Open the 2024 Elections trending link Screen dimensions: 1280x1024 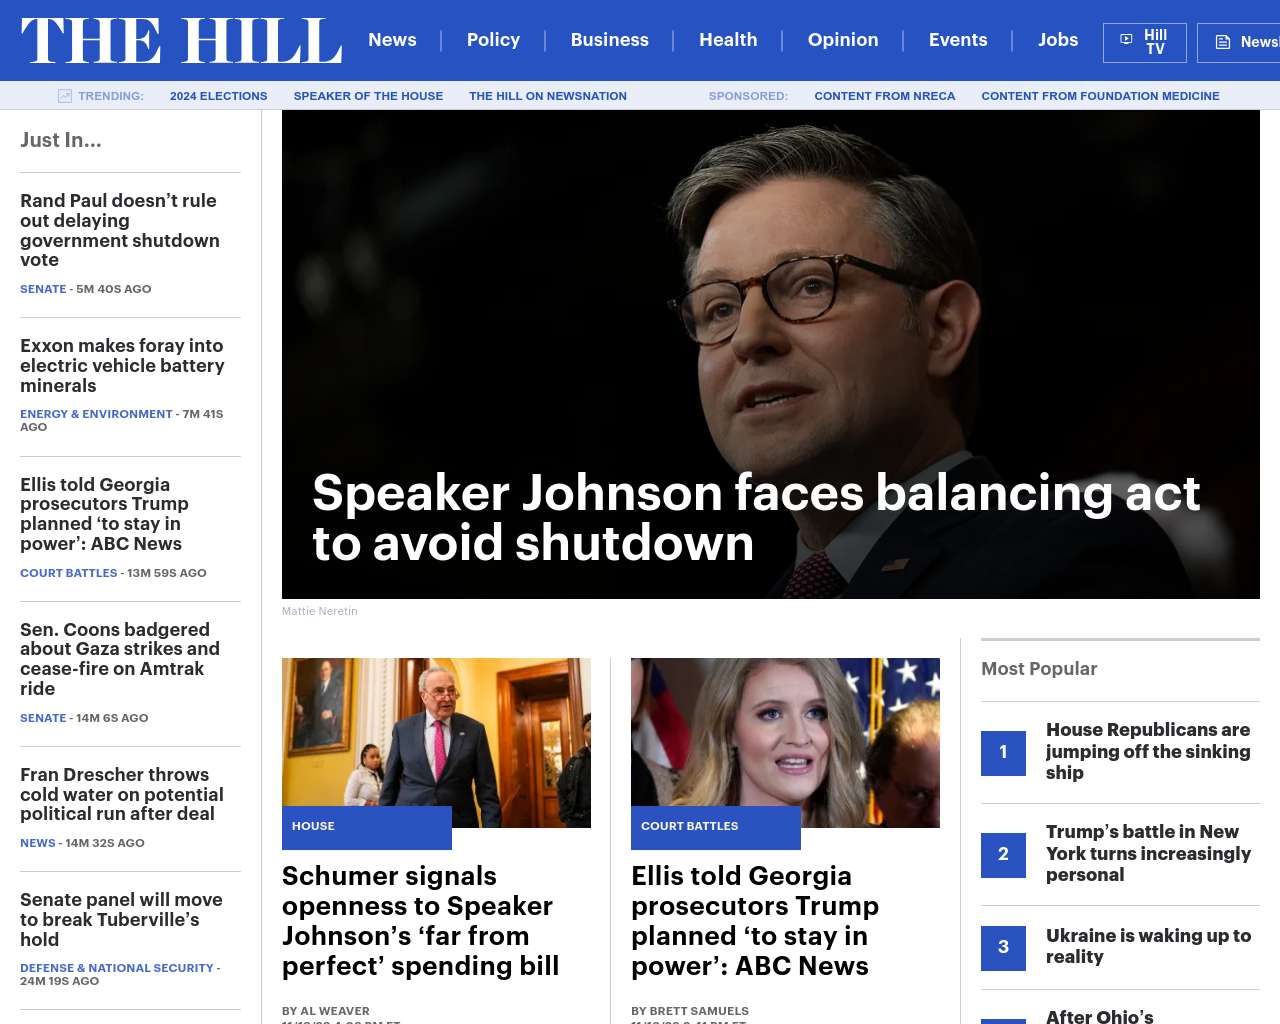(x=218, y=96)
